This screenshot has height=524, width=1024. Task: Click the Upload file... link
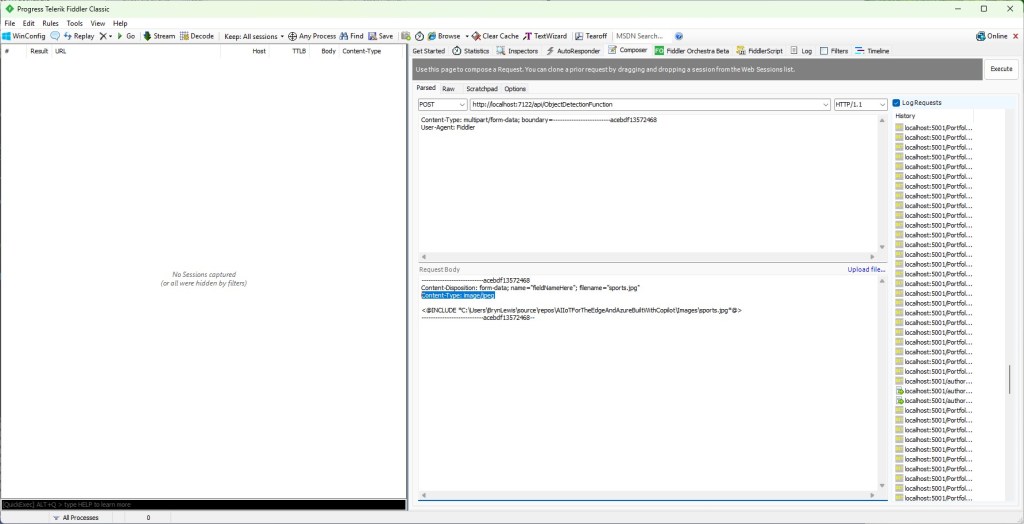(866, 269)
